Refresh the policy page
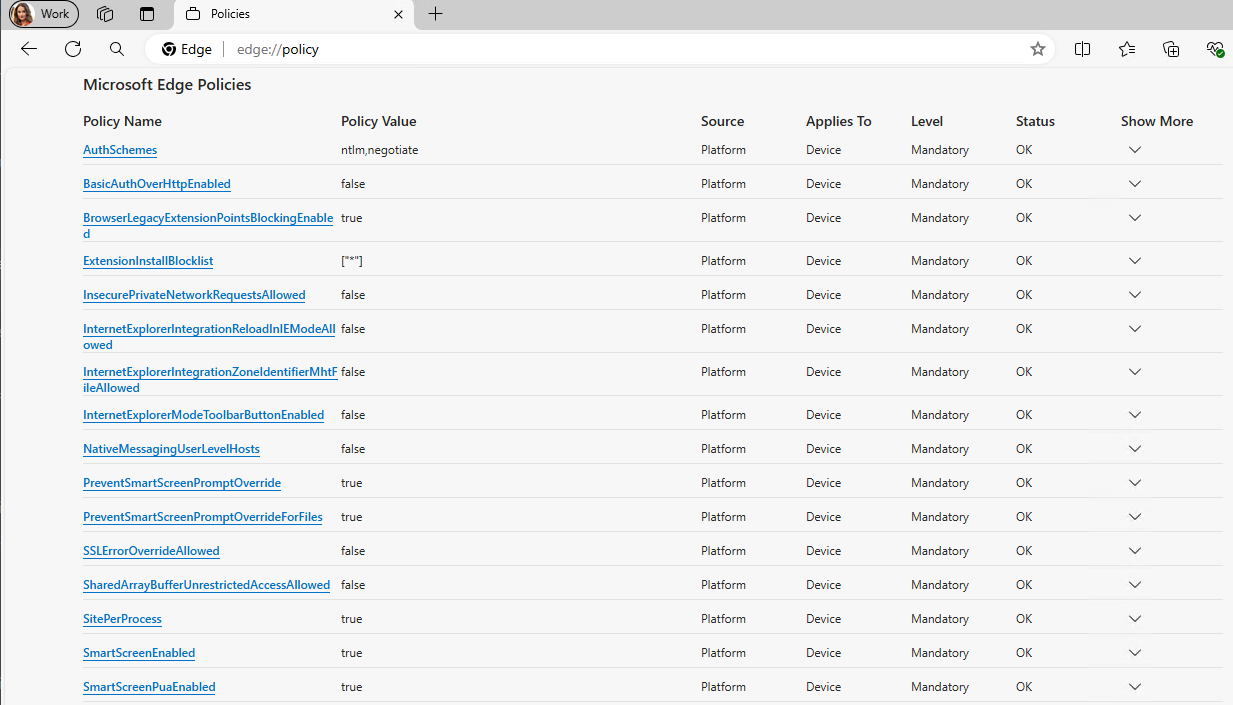The height and width of the screenshot is (705, 1233). 73,49
